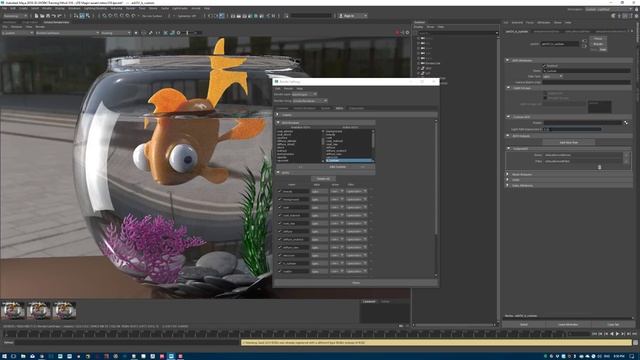640x360 pixels.
Task: Open the Show menu in the Outliner
Action: click(x=430, y=27)
